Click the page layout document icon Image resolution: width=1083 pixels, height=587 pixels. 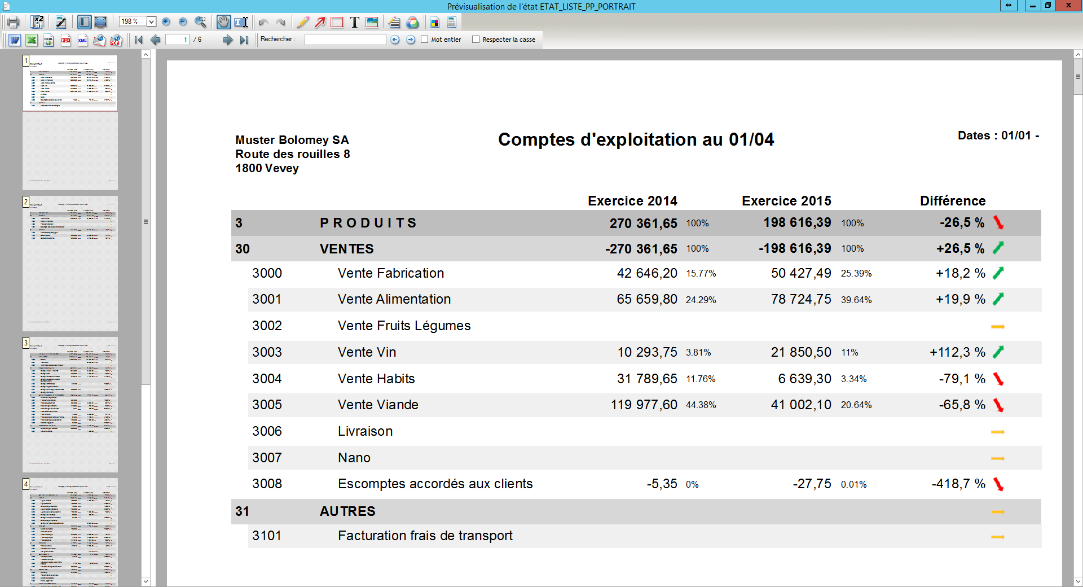(451, 22)
